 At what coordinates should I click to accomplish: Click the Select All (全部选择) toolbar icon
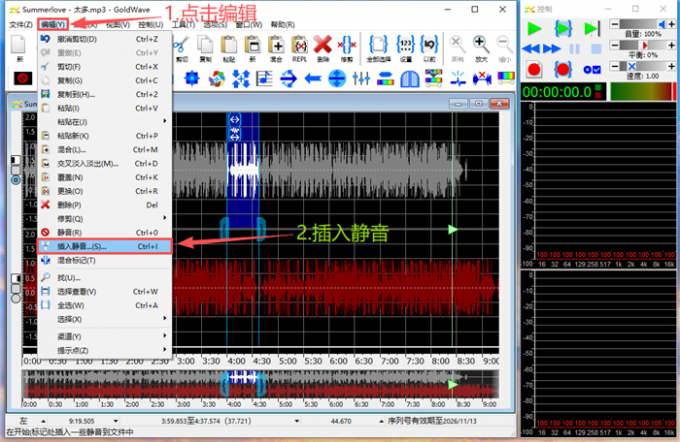(x=378, y=45)
